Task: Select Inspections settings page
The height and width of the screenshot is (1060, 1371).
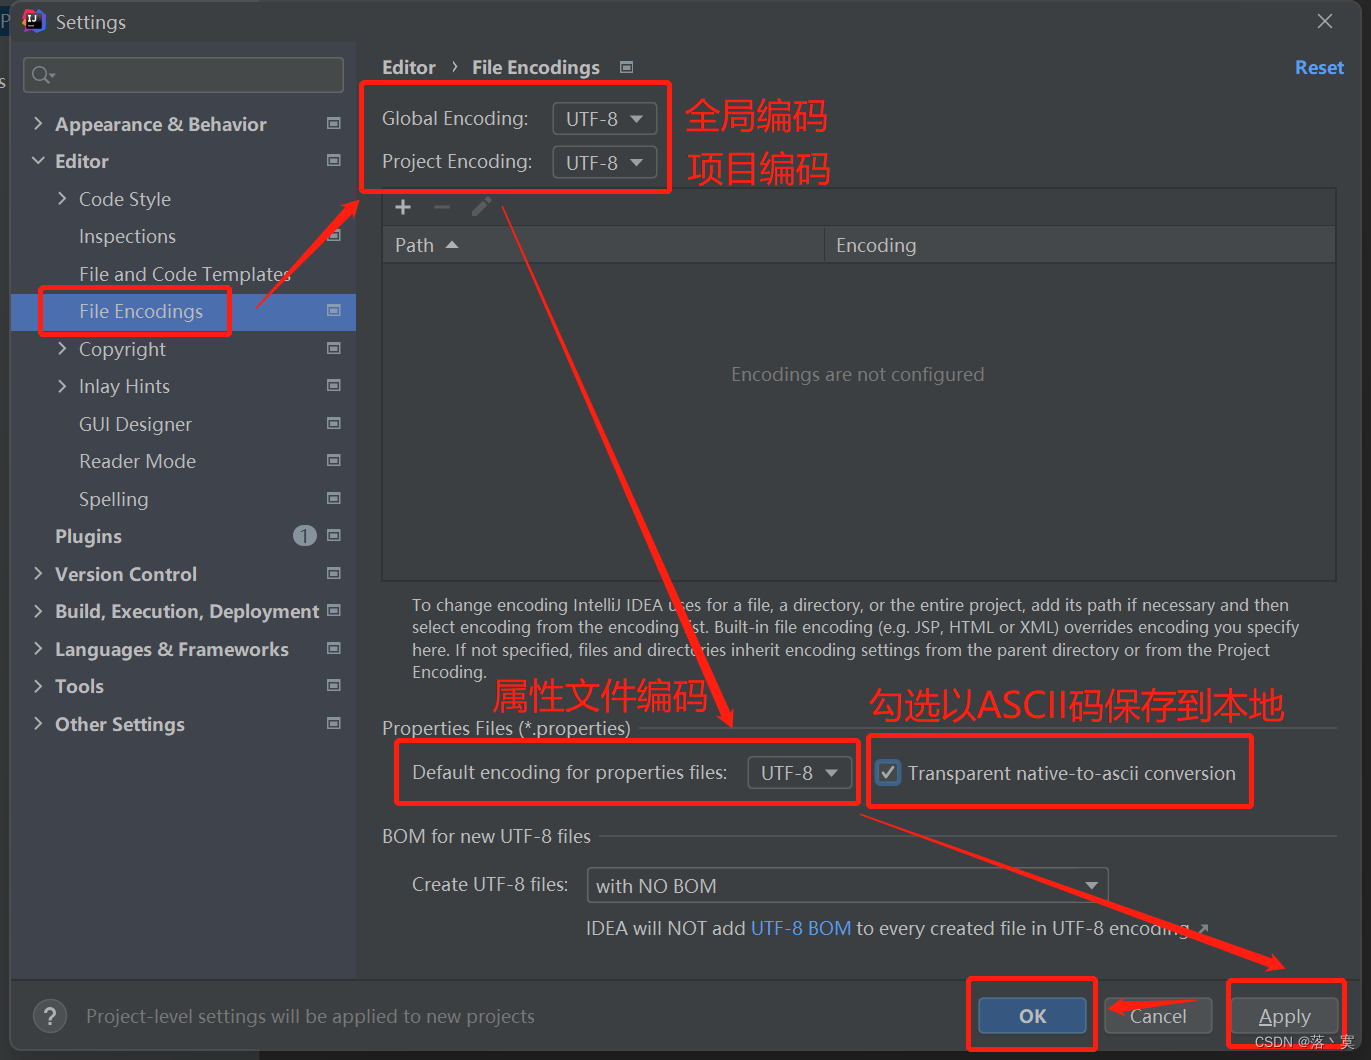Action: click(127, 236)
